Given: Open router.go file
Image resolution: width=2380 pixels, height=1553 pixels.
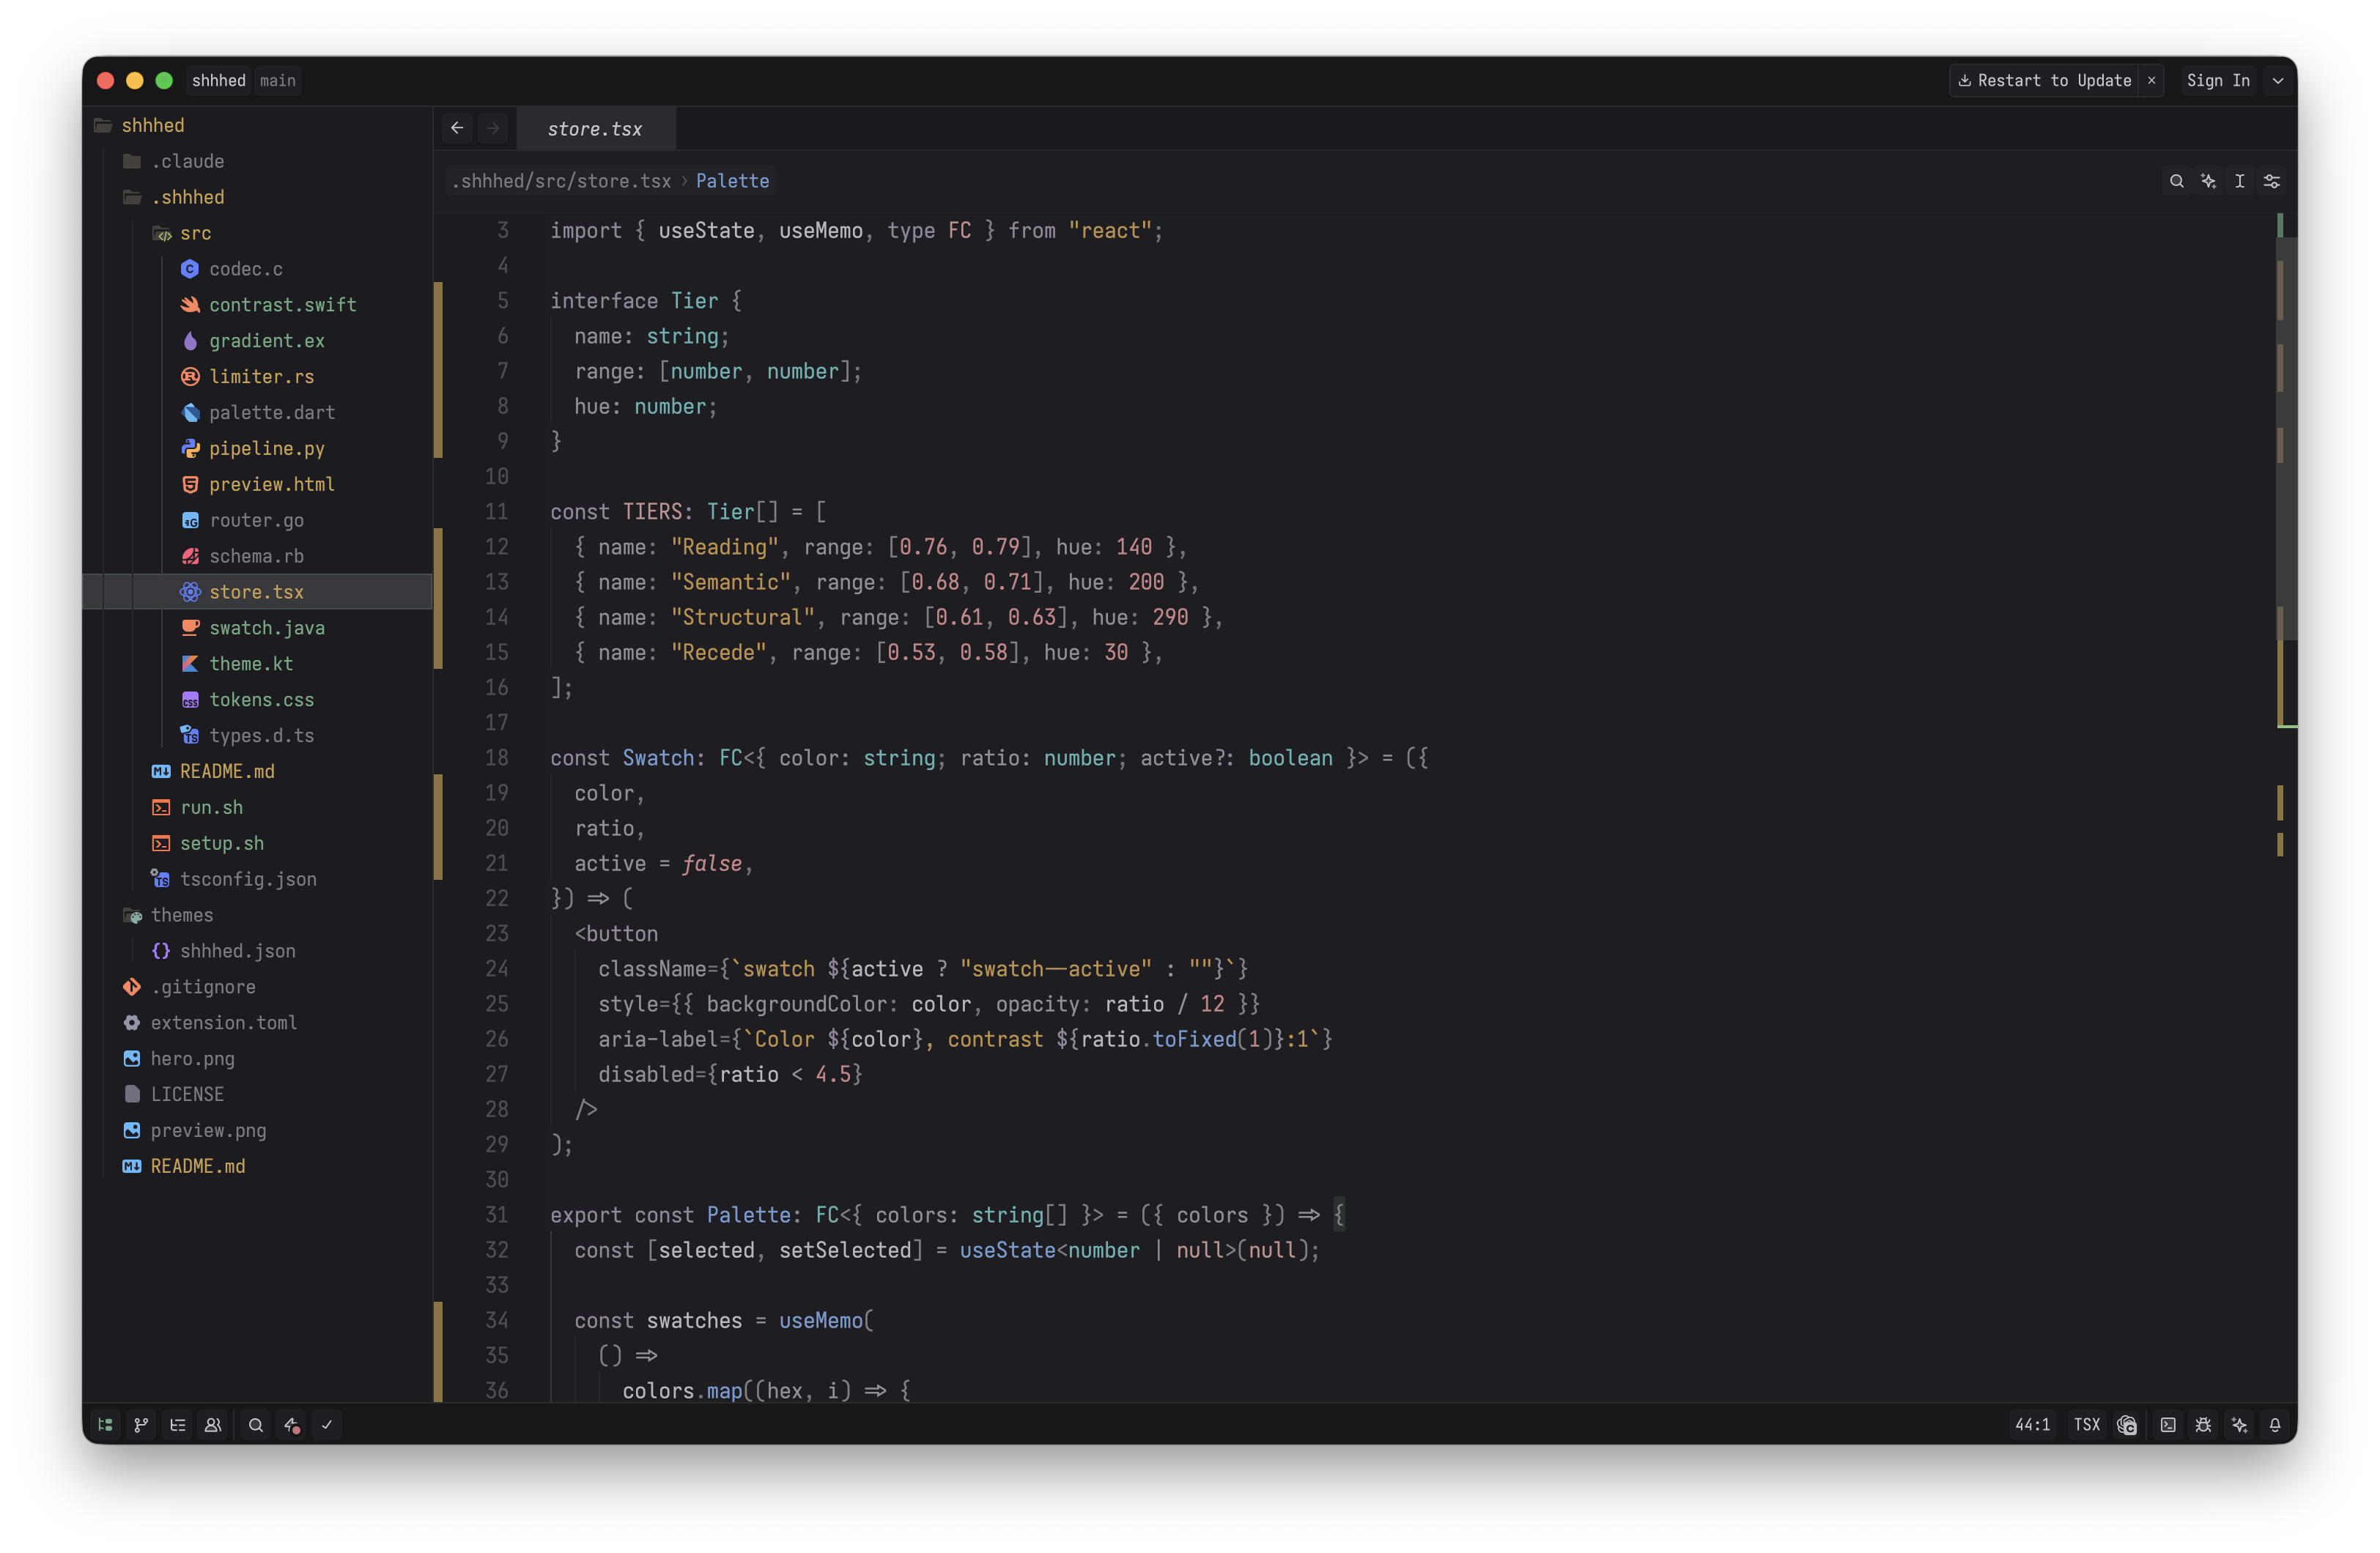Looking at the screenshot, I should (257, 520).
